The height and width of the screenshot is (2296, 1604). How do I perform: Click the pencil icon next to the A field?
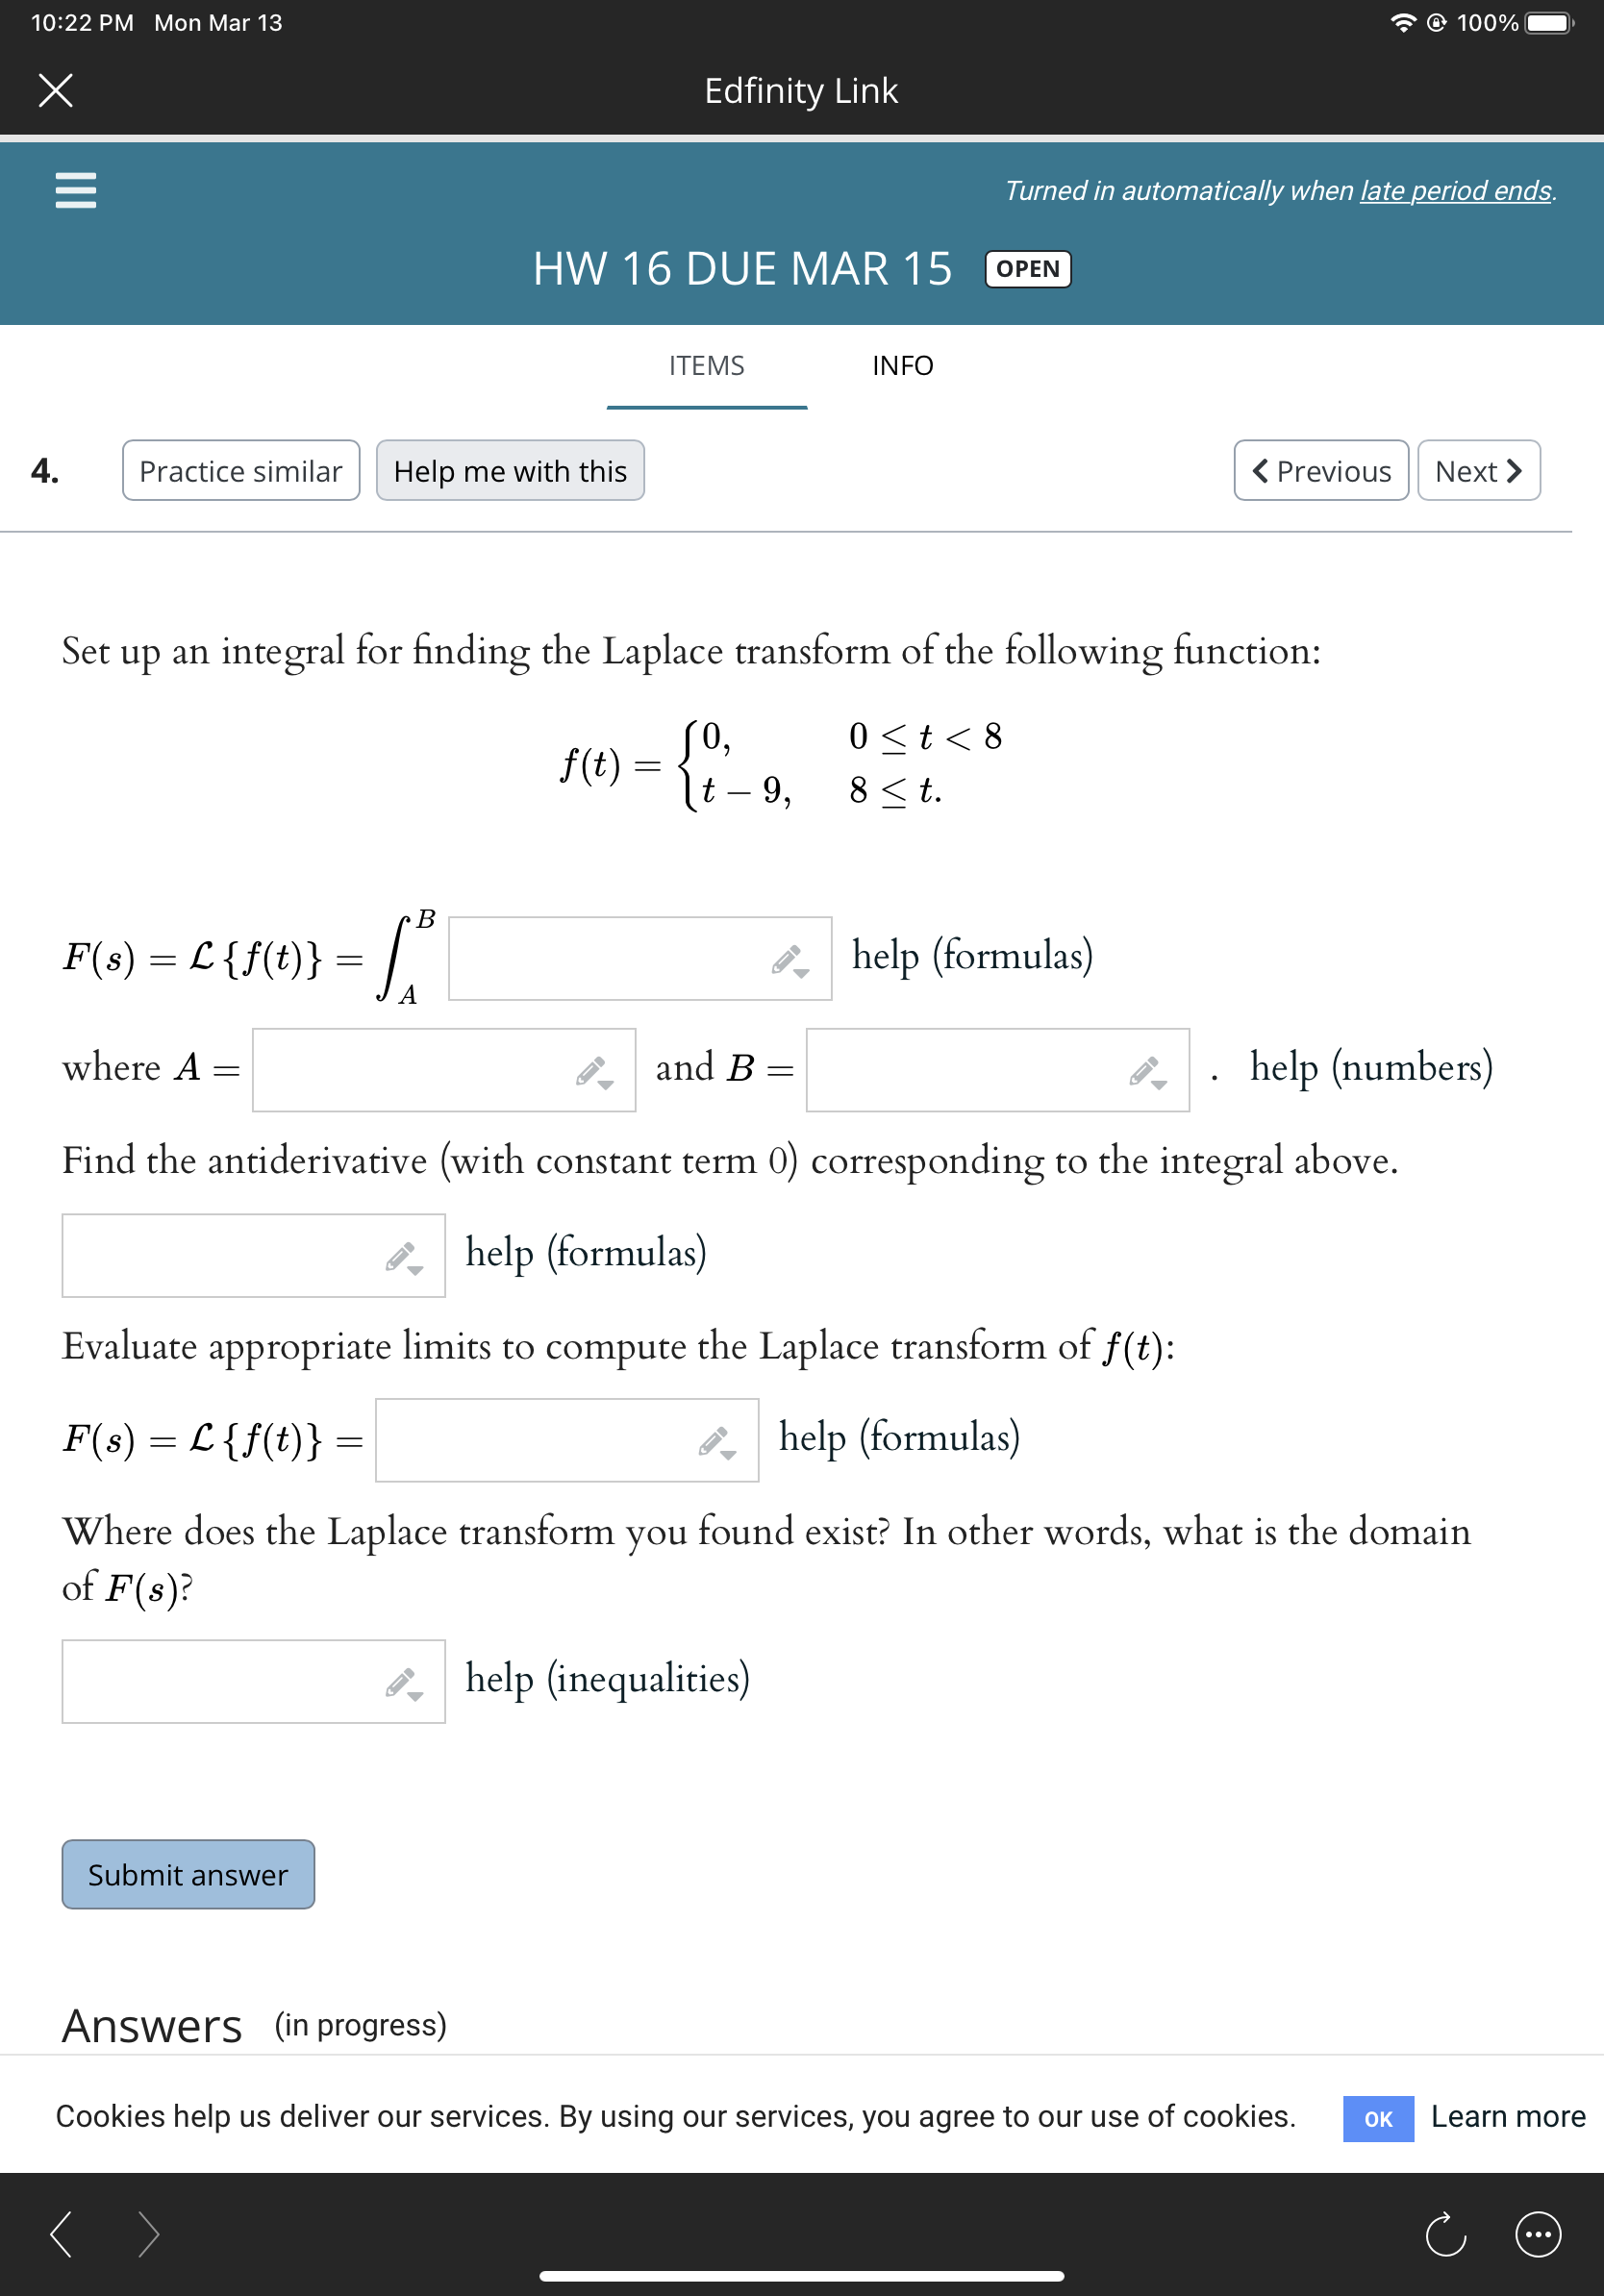(590, 1068)
